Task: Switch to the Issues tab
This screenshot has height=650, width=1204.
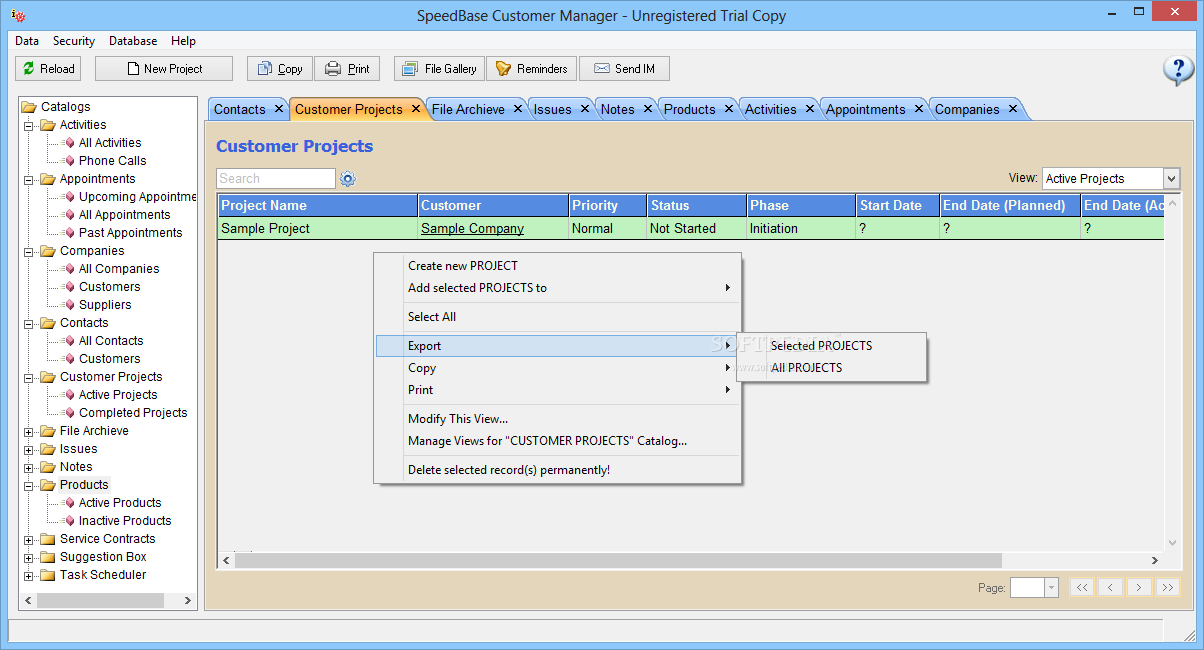Action: pos(552,110)
